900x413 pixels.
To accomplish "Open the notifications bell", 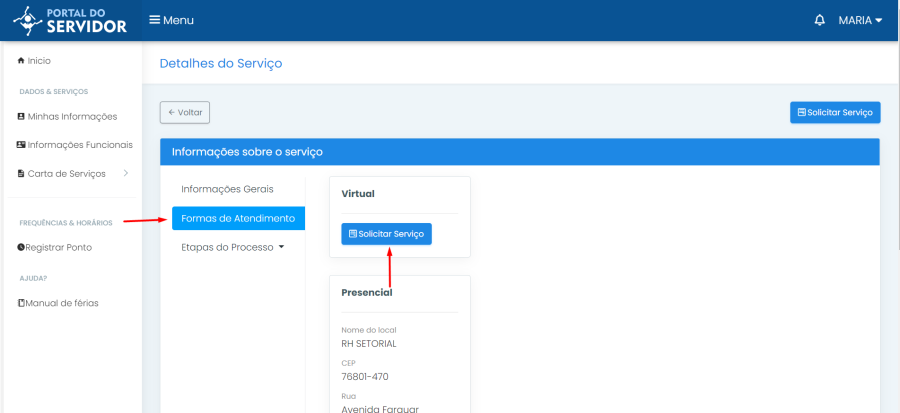I will (820, 20).
